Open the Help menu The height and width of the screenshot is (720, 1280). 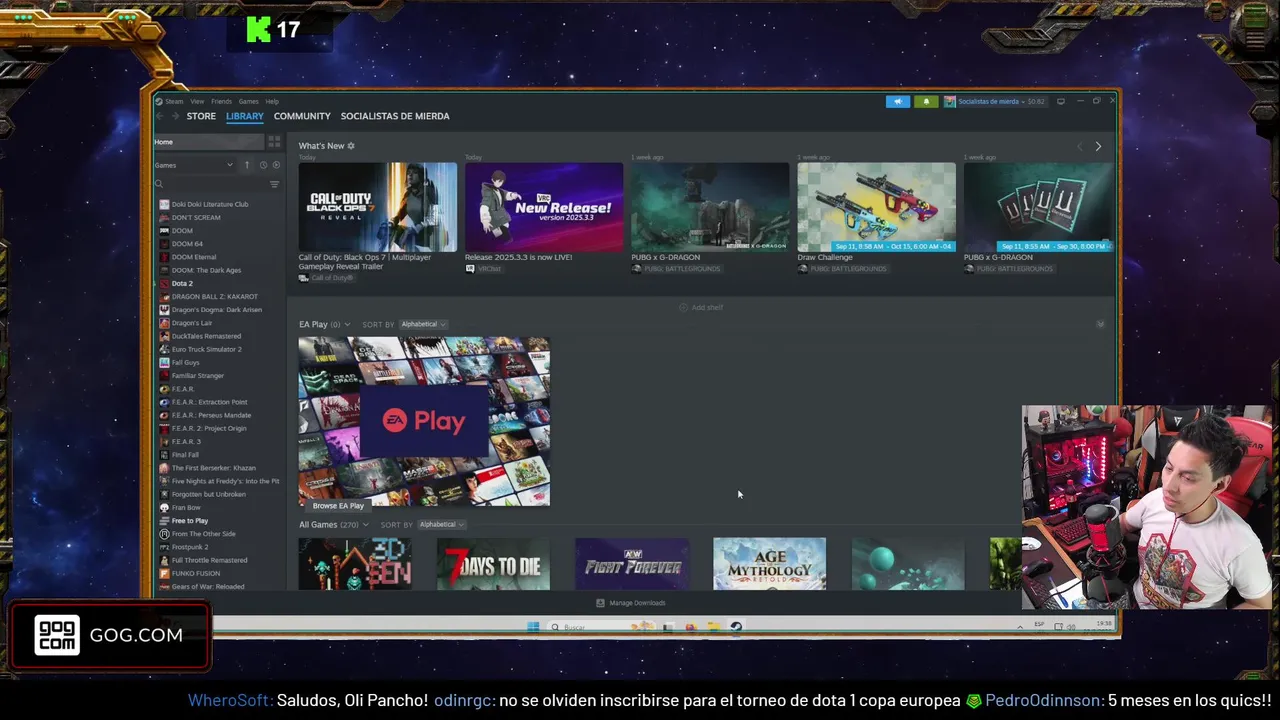272,101
